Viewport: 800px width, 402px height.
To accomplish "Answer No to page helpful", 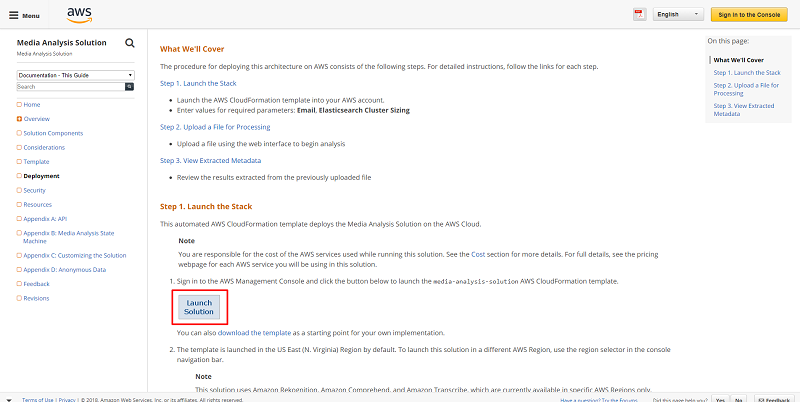I will (x=738, y=399).
